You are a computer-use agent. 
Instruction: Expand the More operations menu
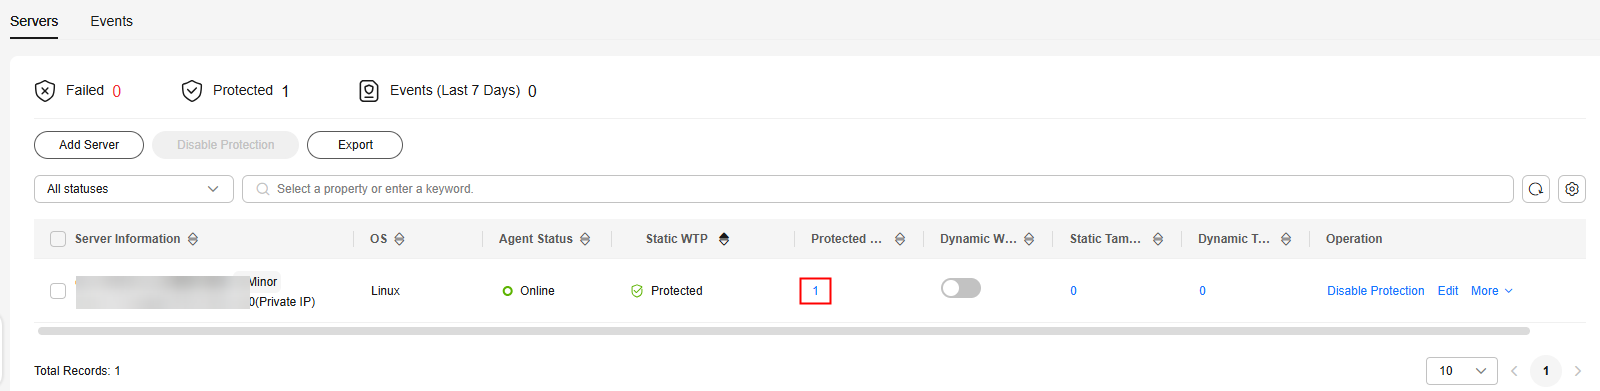click(1492, 291)
